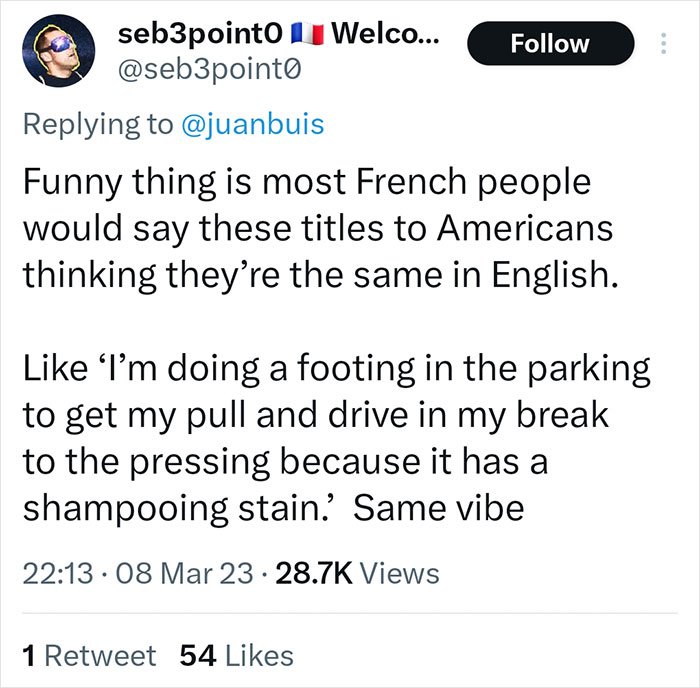
Task: Open the @juanbuis profile link
Action: point(253,124)
